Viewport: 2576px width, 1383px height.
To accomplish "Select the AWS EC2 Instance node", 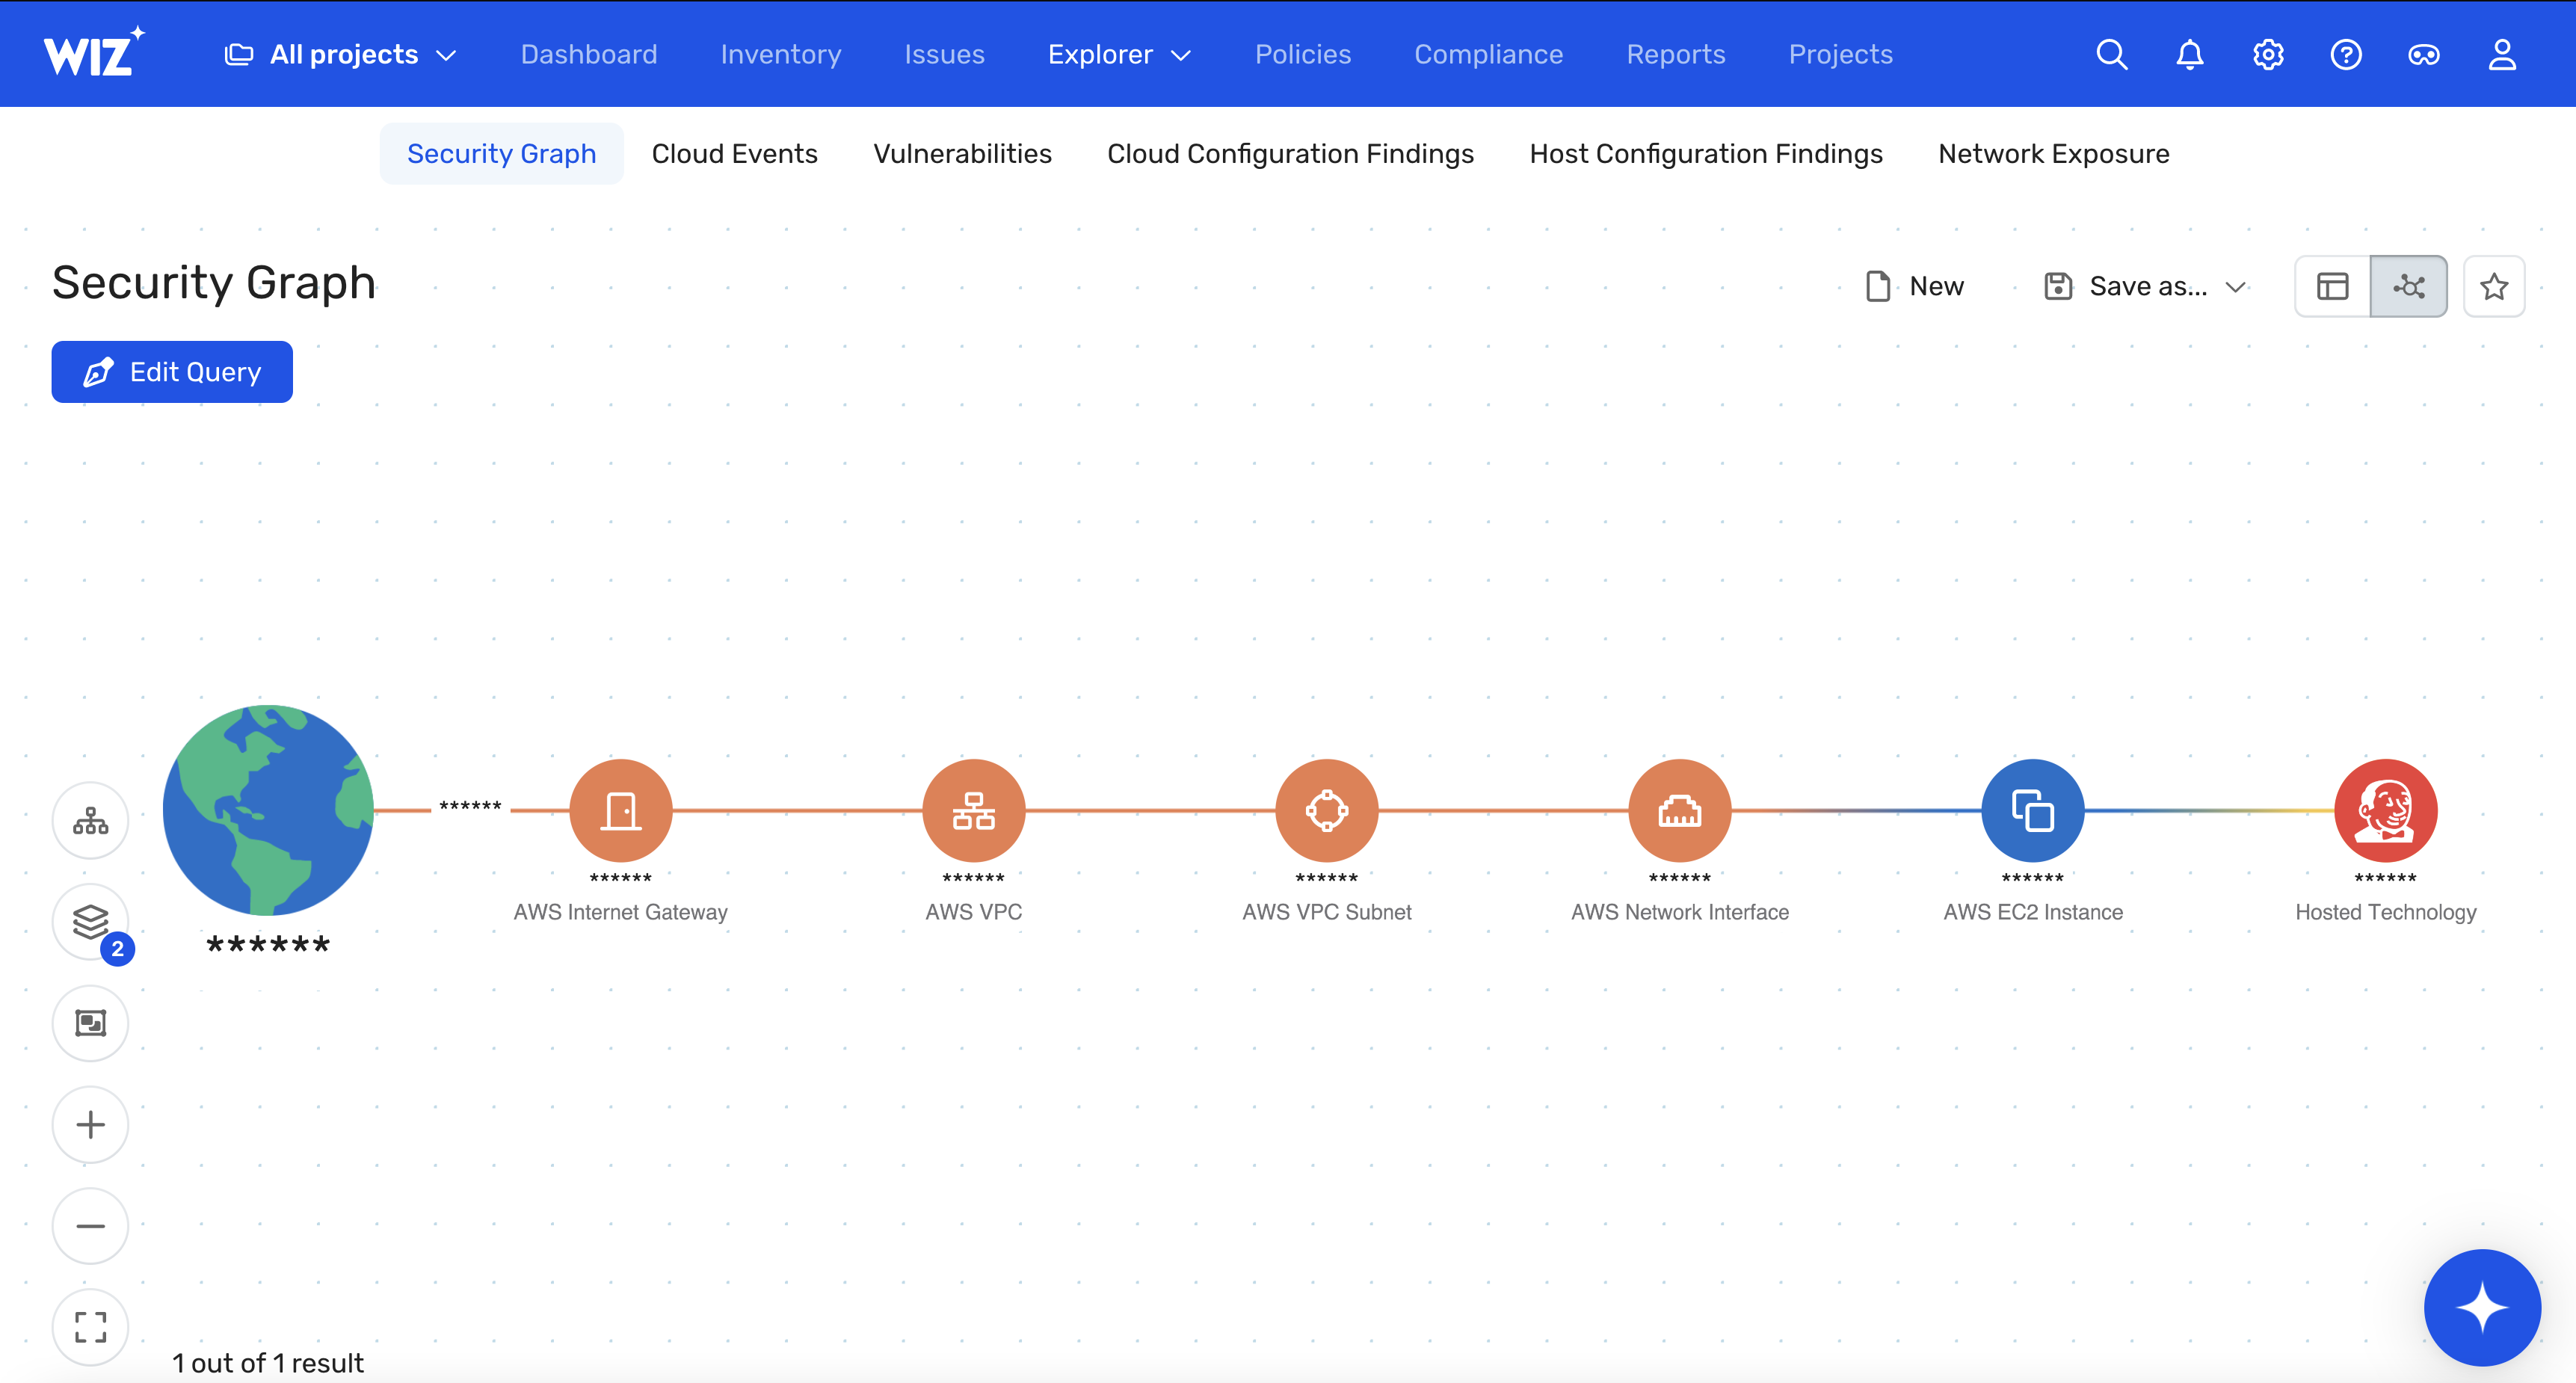I will [2032, 810].
